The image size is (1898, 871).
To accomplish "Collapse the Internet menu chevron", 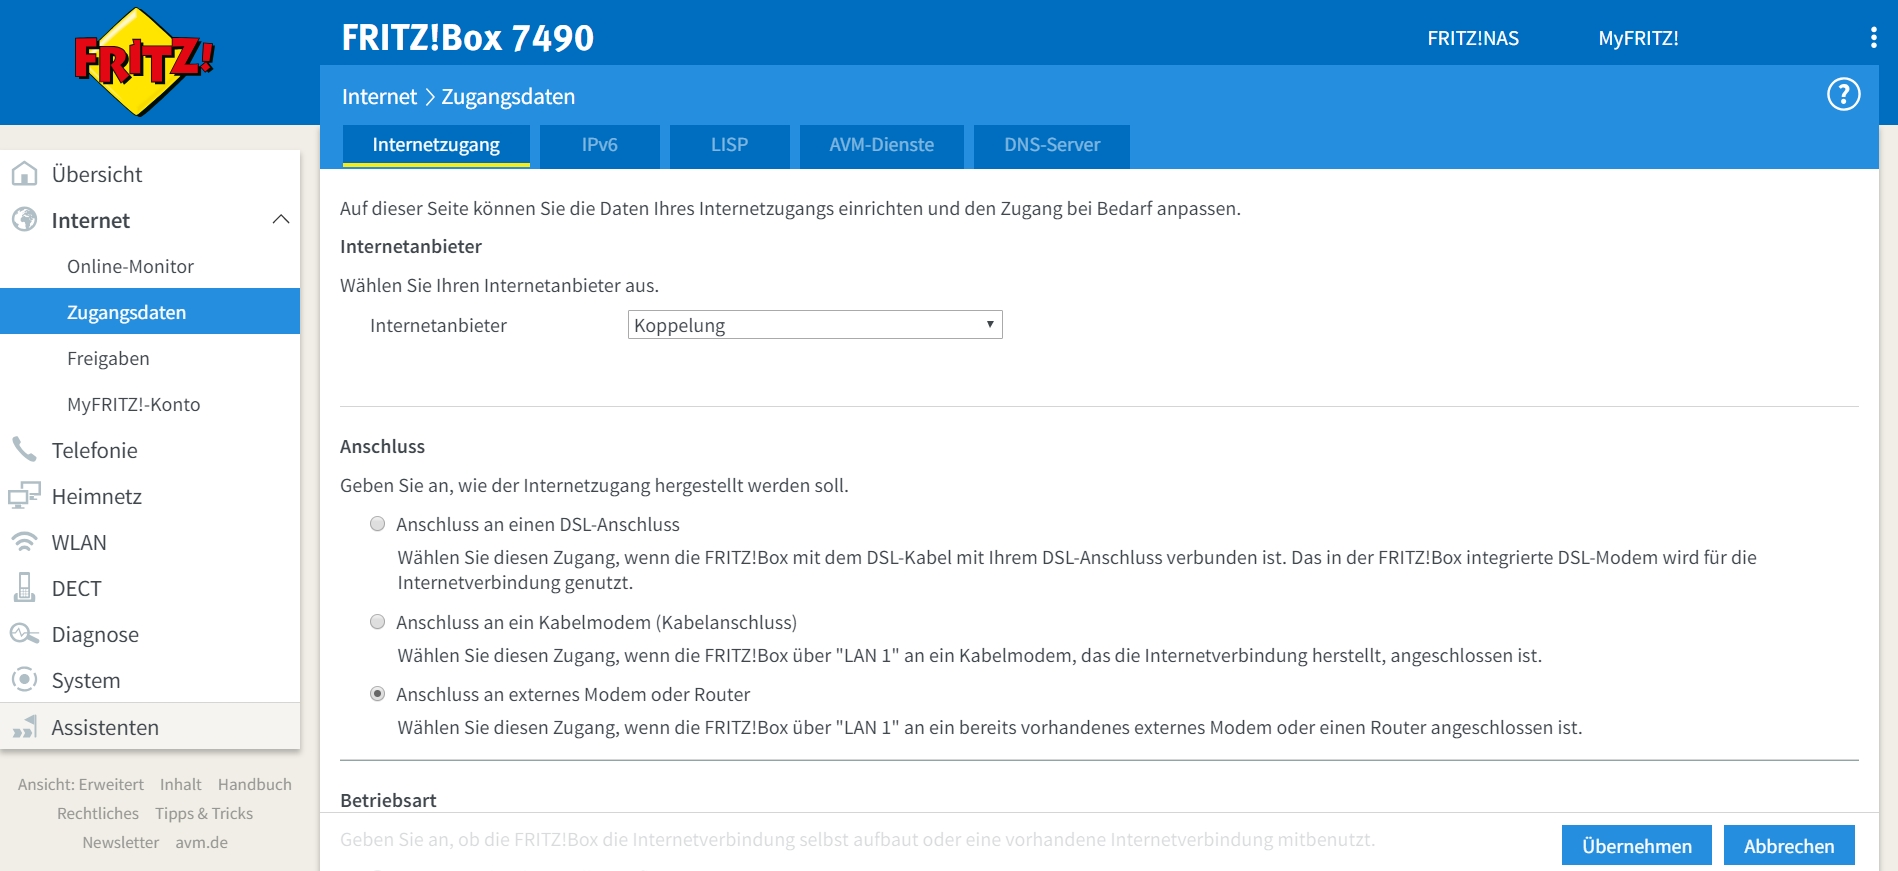I will (x=281, y=219).
